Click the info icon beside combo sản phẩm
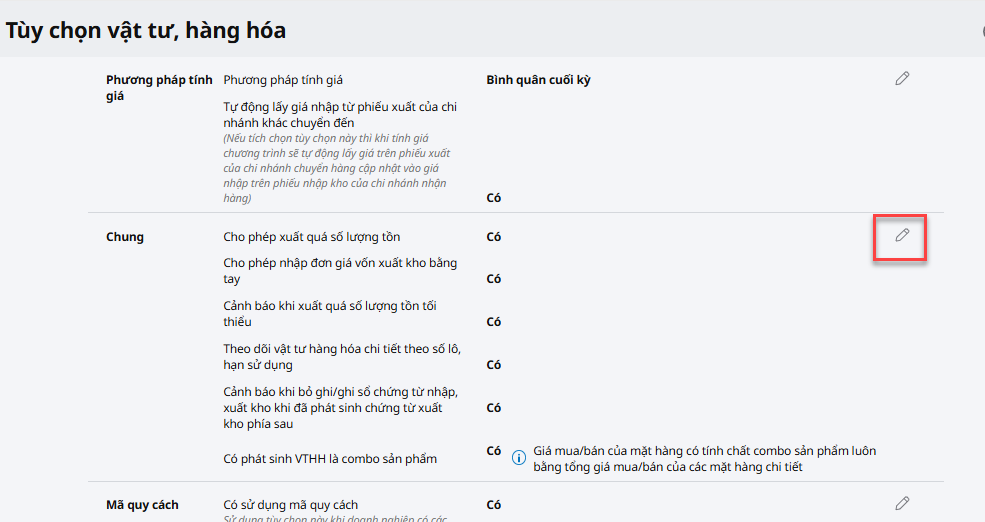Image resolution: width=985 pixels, height=522 pixels. coord(519,457)
